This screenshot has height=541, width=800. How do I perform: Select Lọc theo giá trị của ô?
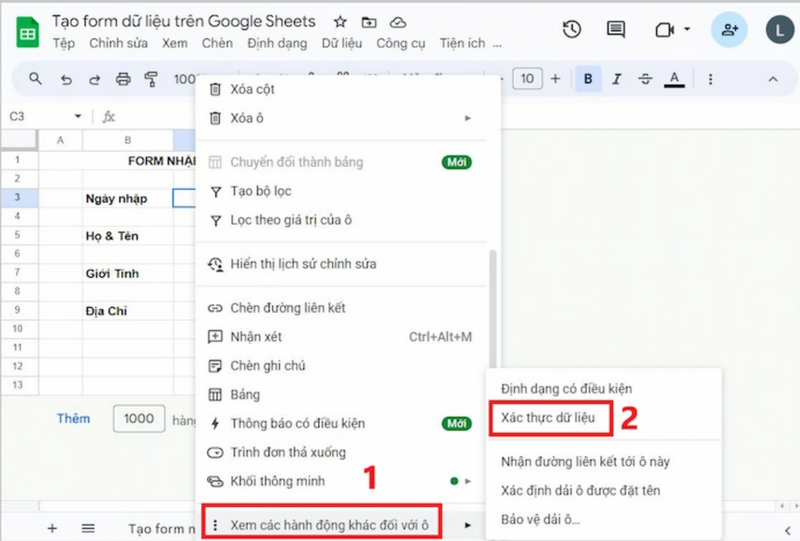[340, 220]
